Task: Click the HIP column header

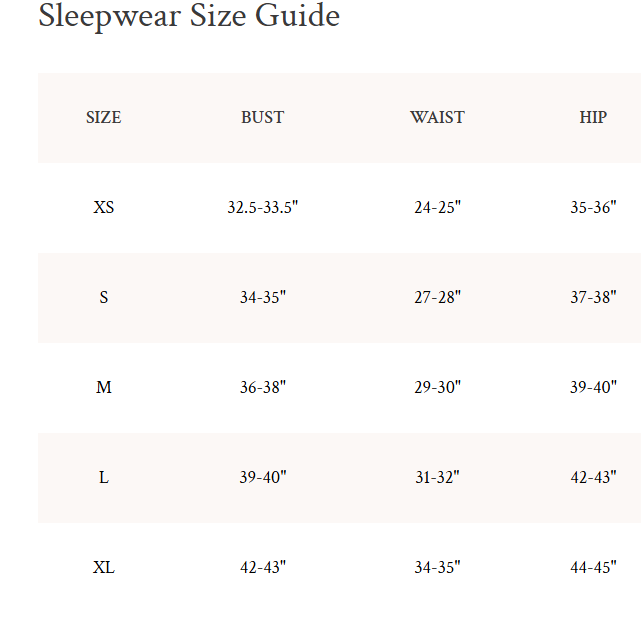Action: click(593, 118)
